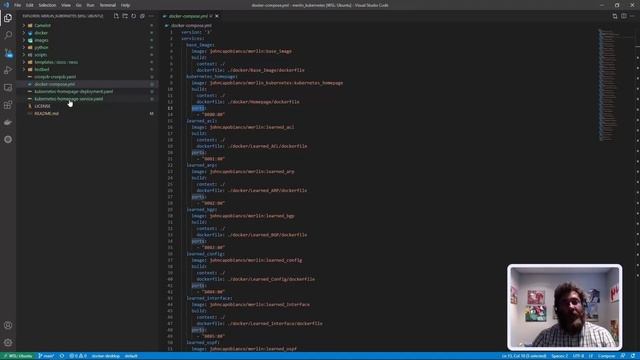The image size is (640, 360).
Task: Select docker-compose.yml in the Explorer tree
Action: pos(55,84)
